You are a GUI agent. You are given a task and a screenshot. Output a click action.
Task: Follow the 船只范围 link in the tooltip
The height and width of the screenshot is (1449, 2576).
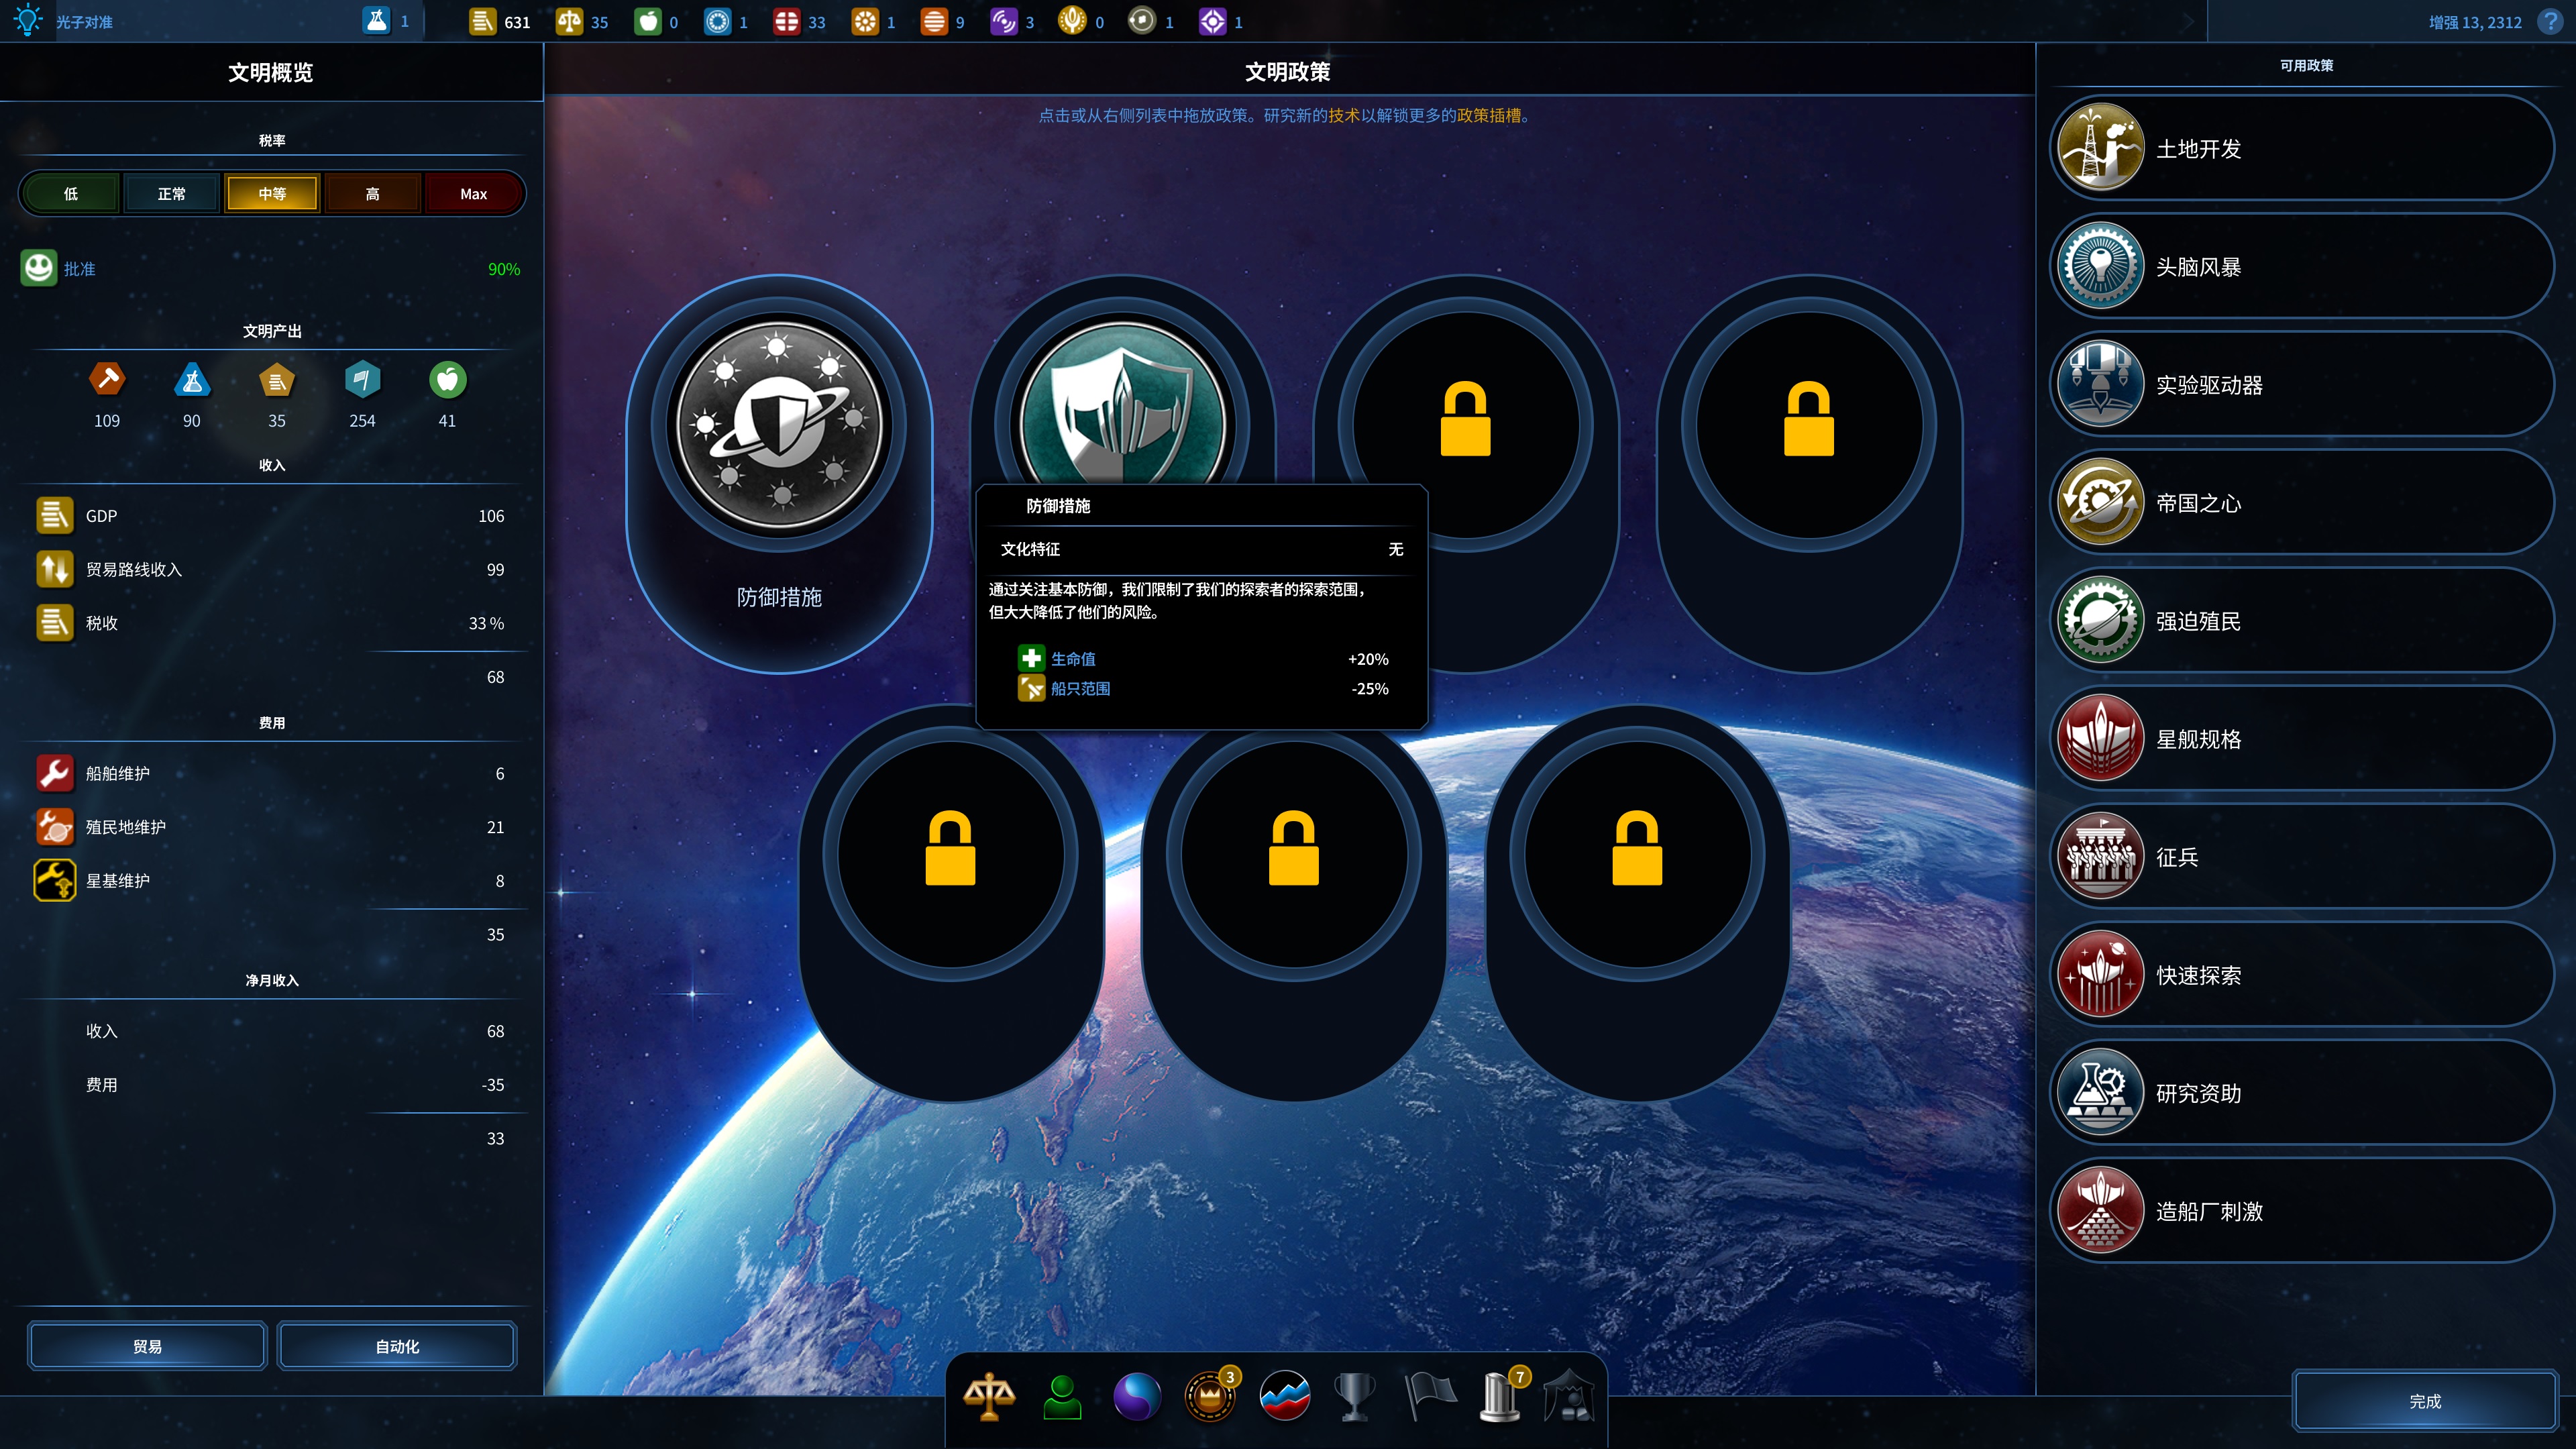tap(1080, 688)
